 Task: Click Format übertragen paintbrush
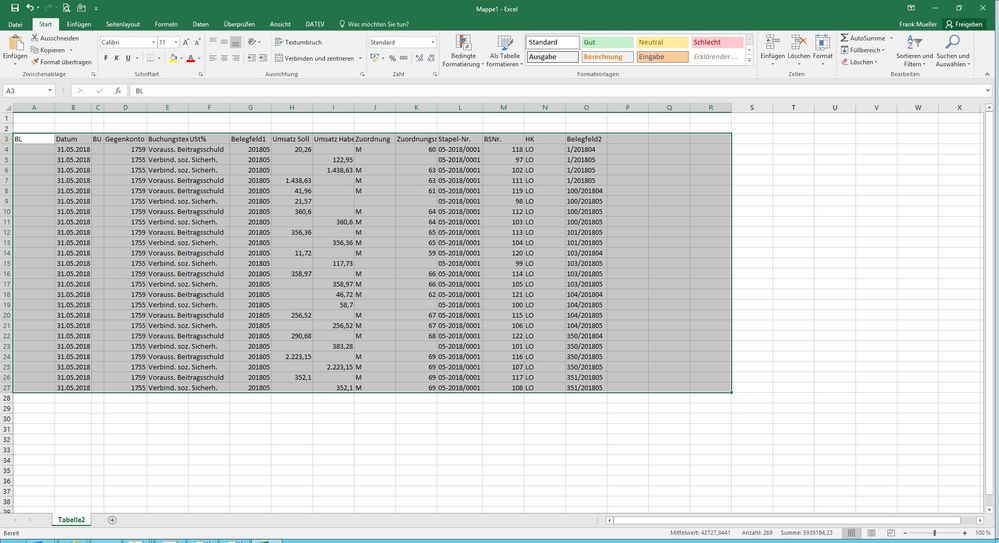(x=35, y=61)
